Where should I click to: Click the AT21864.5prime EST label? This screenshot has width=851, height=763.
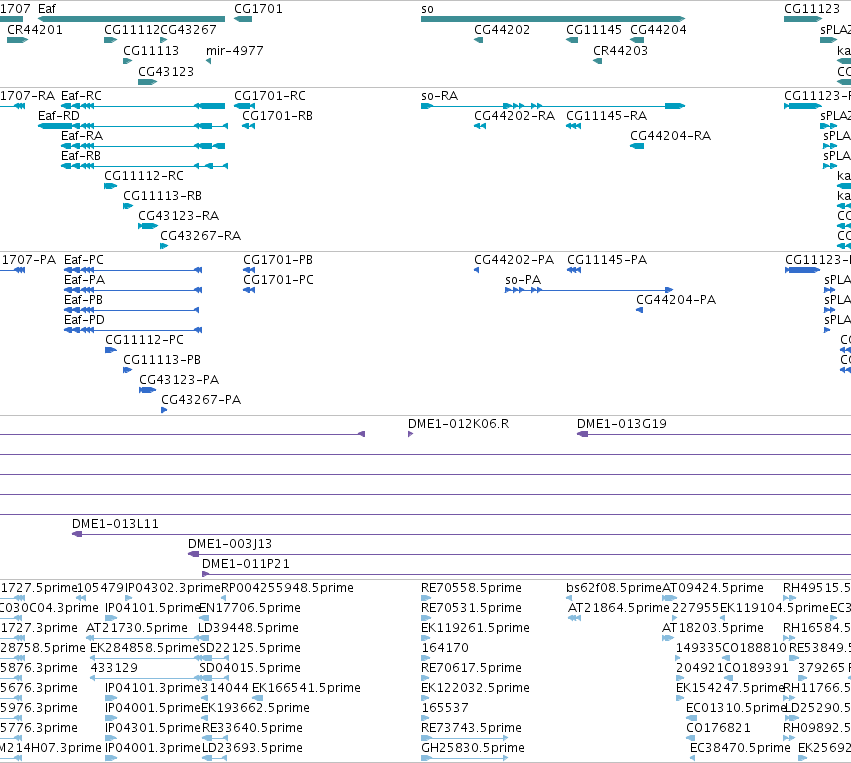click(x=619, y=608)
